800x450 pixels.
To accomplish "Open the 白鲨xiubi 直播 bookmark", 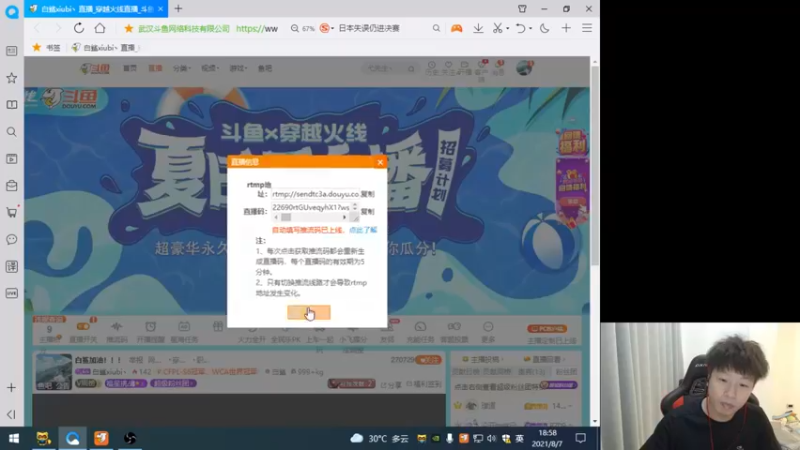I will tap(105, 47).
